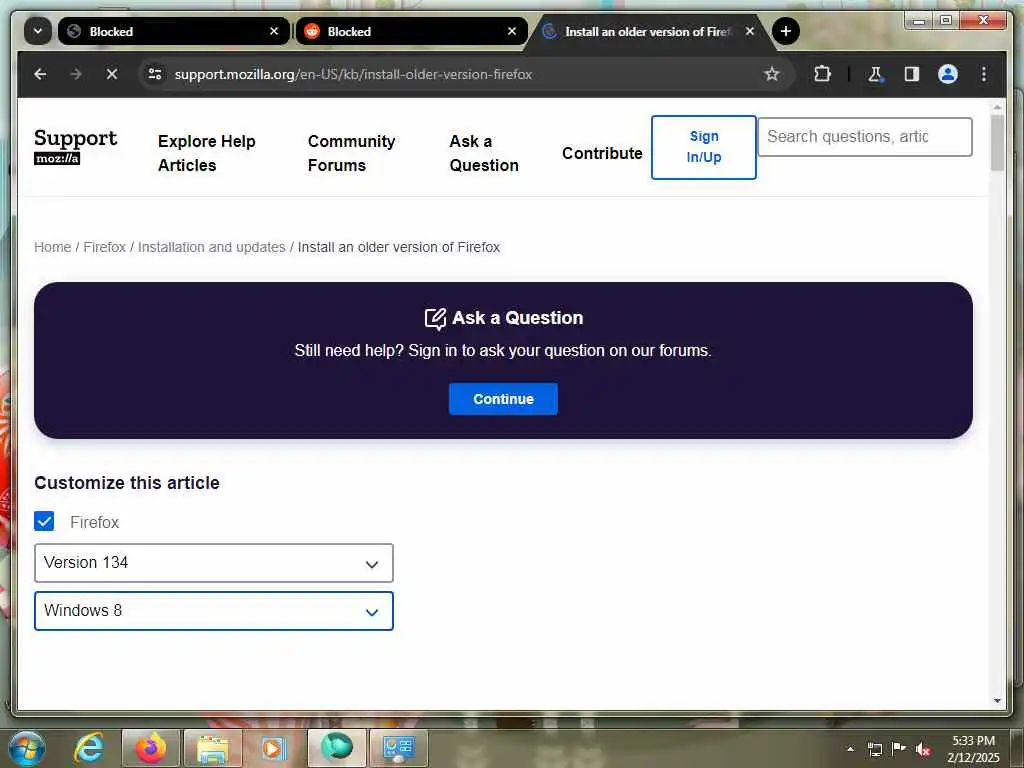Open the Contribute menu item
This screenshot has height=768, width=1024.
click(x=602, y=153)
